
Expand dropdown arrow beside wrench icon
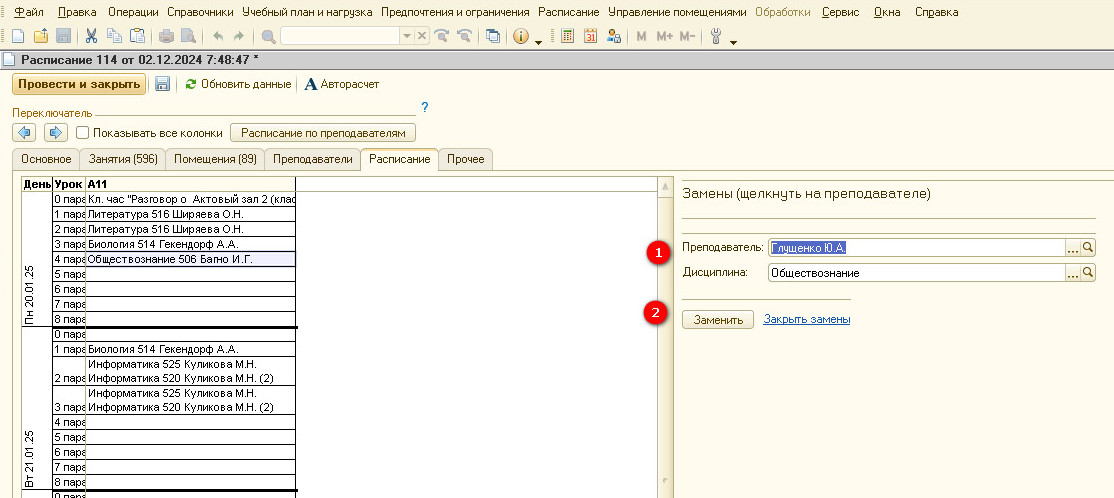click(x=733, y=41)
